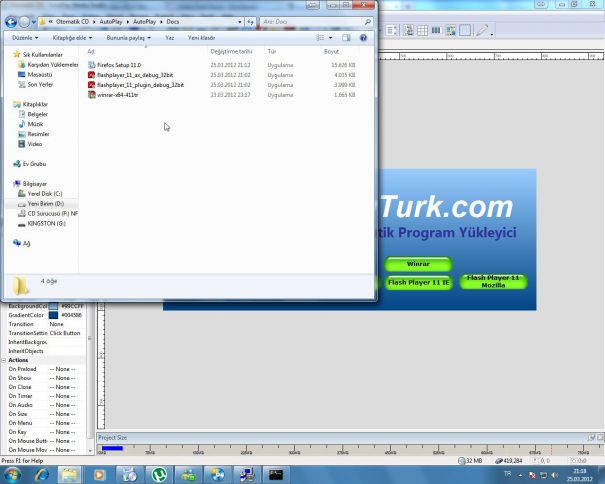
Task: Click the BackgroundColor swatch
Action: pos(53,306)
